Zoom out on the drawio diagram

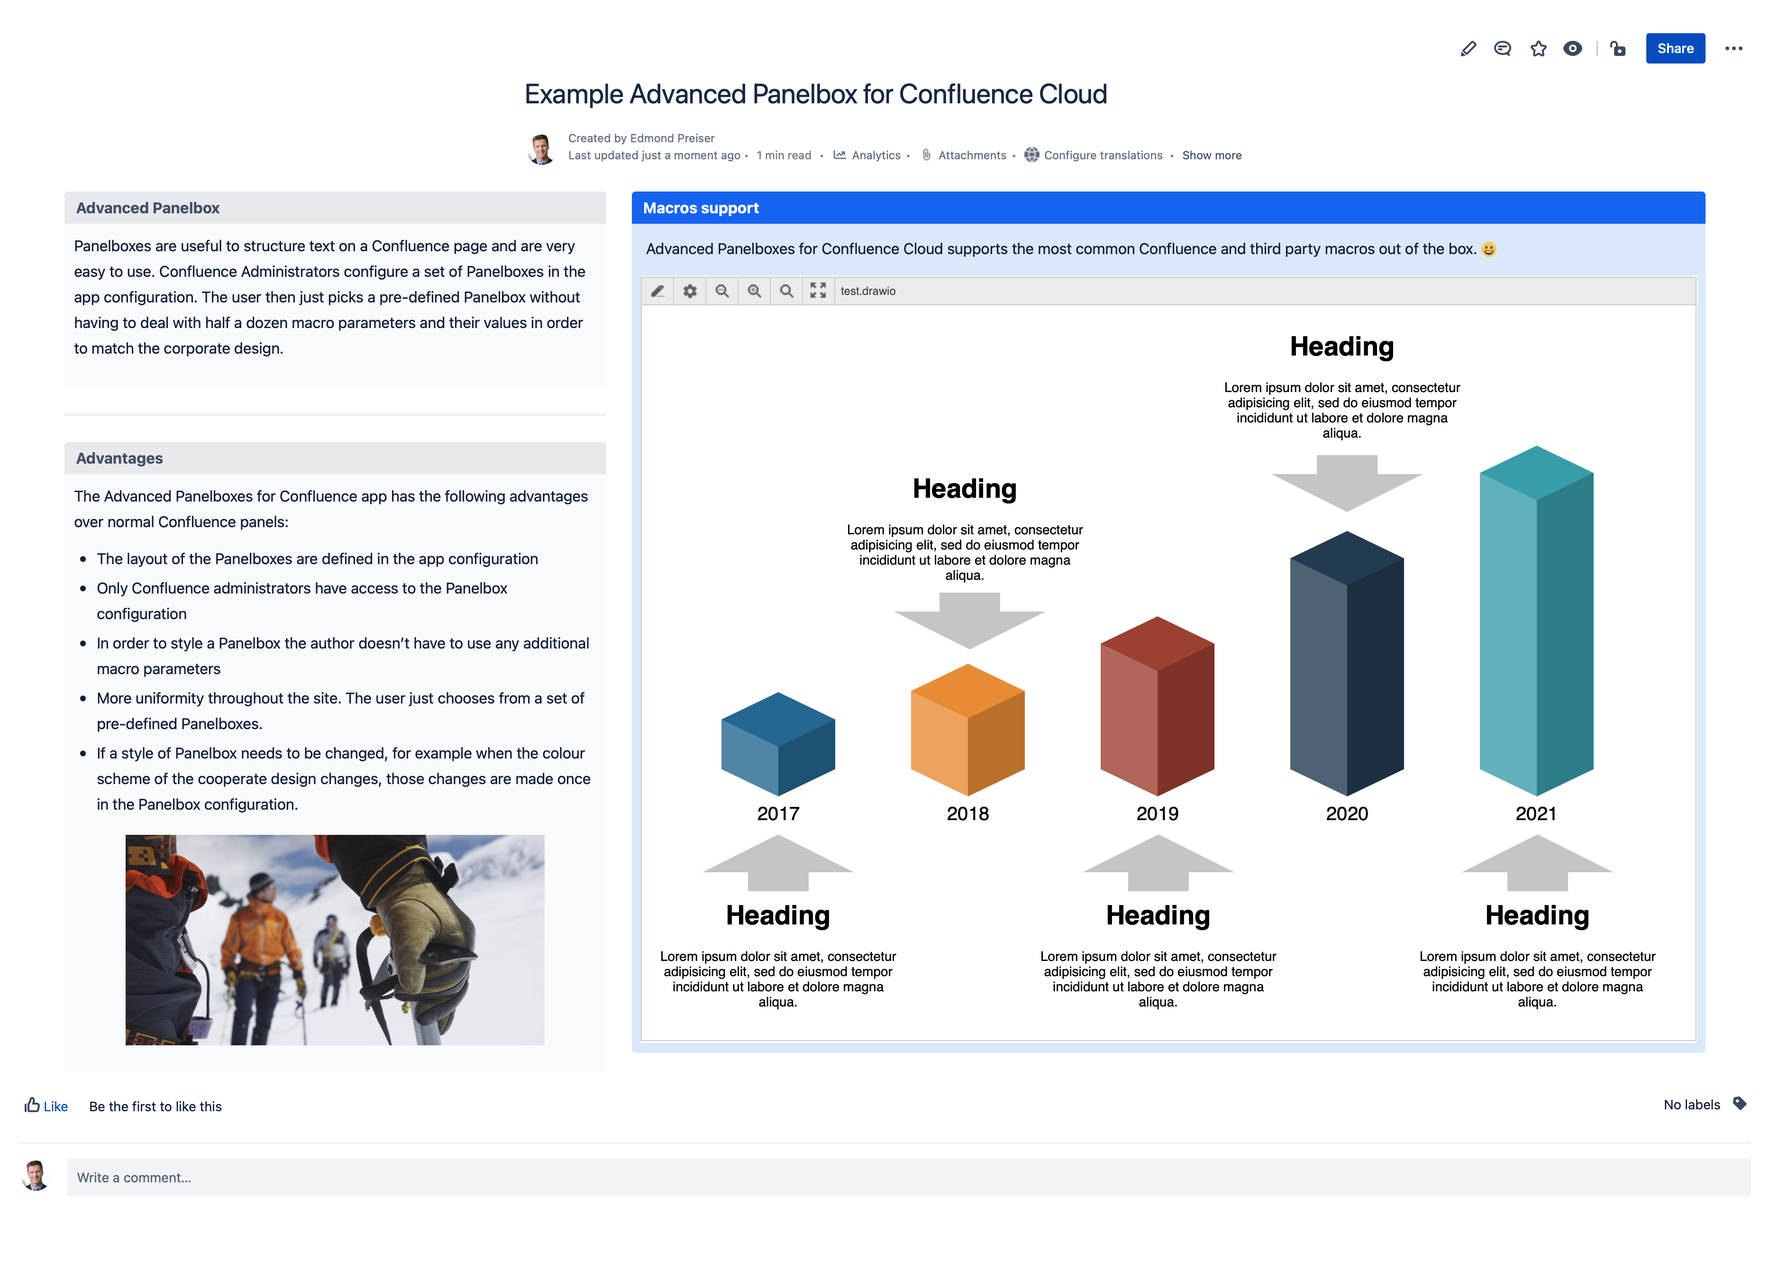coord(722,291)
